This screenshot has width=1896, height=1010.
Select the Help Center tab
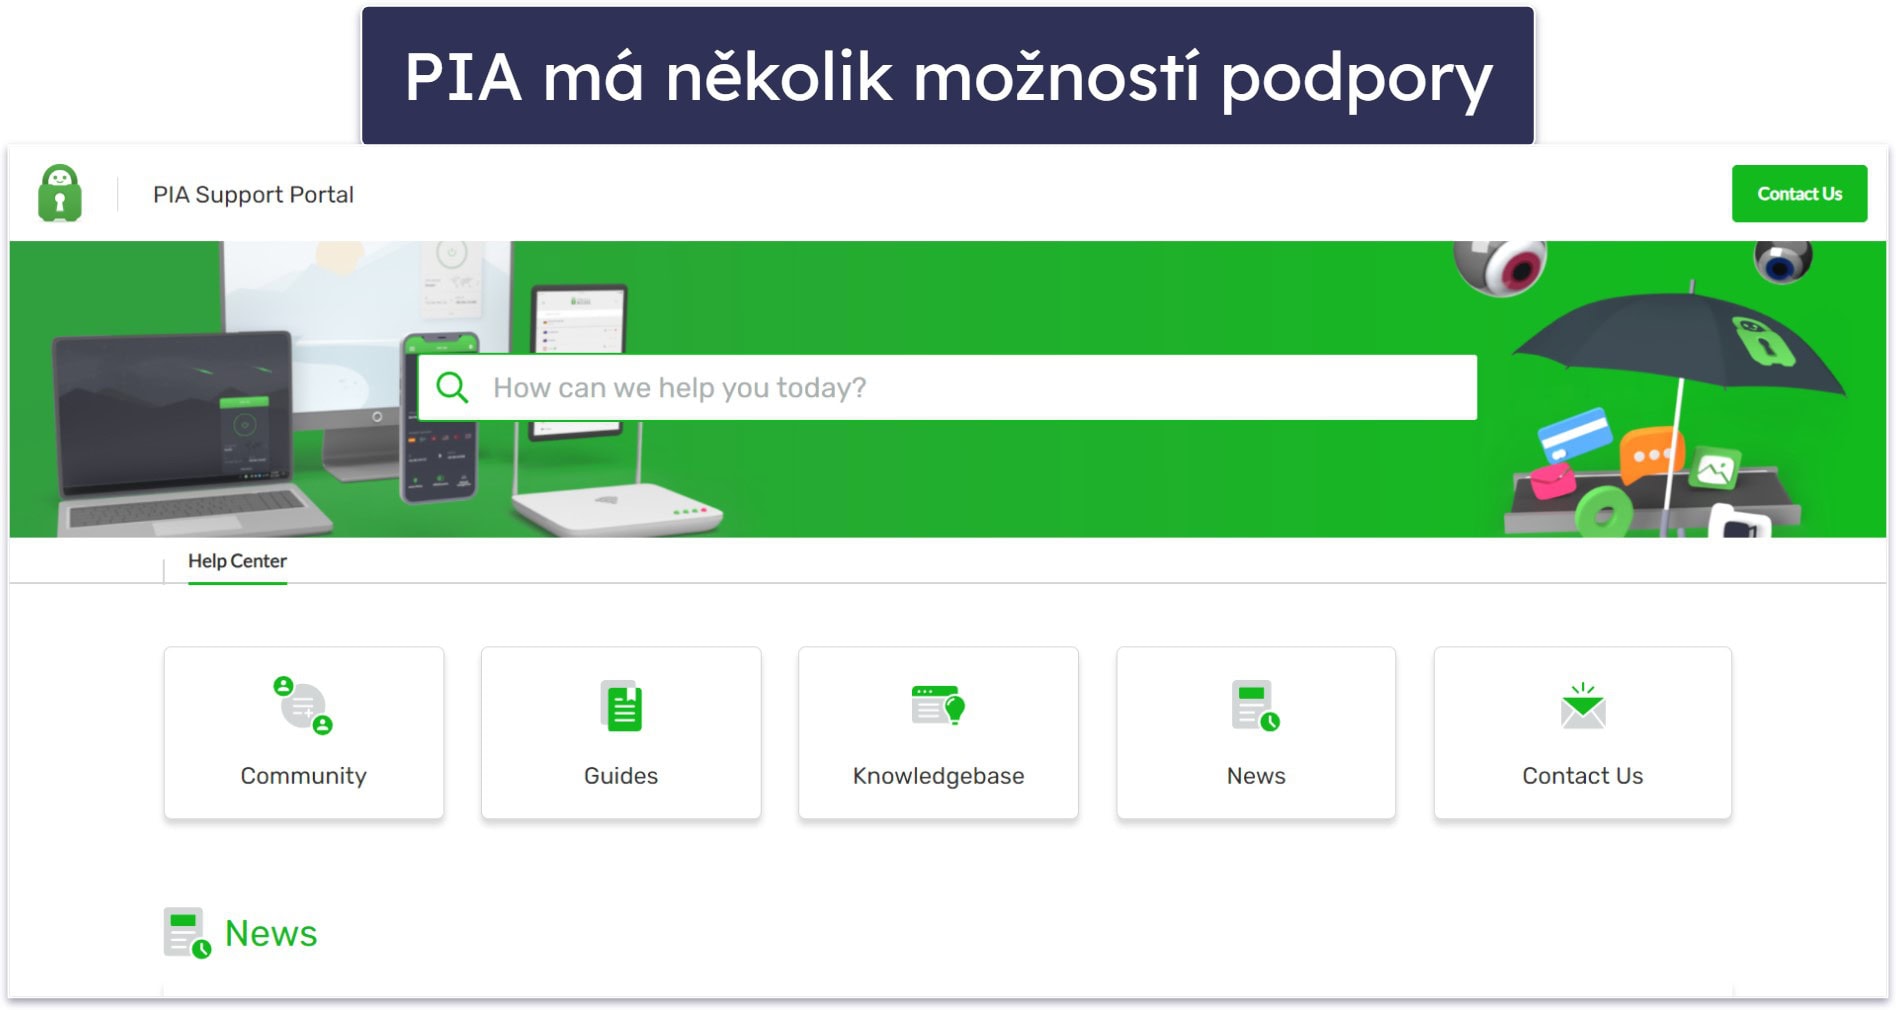(x=237, y=561)
